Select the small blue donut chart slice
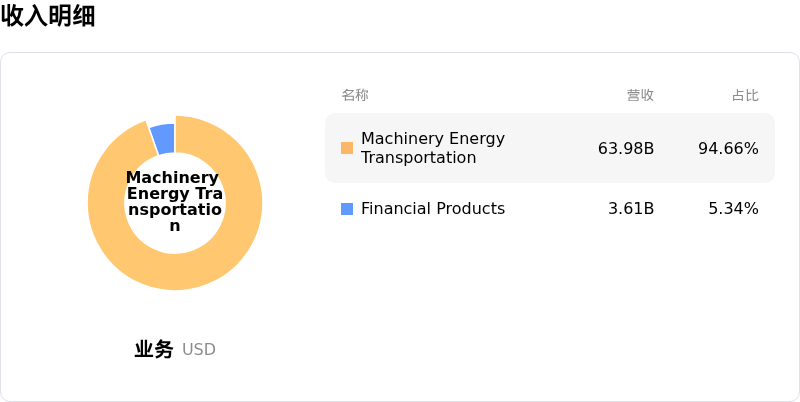The image size is (800, 402). point(163,138)
